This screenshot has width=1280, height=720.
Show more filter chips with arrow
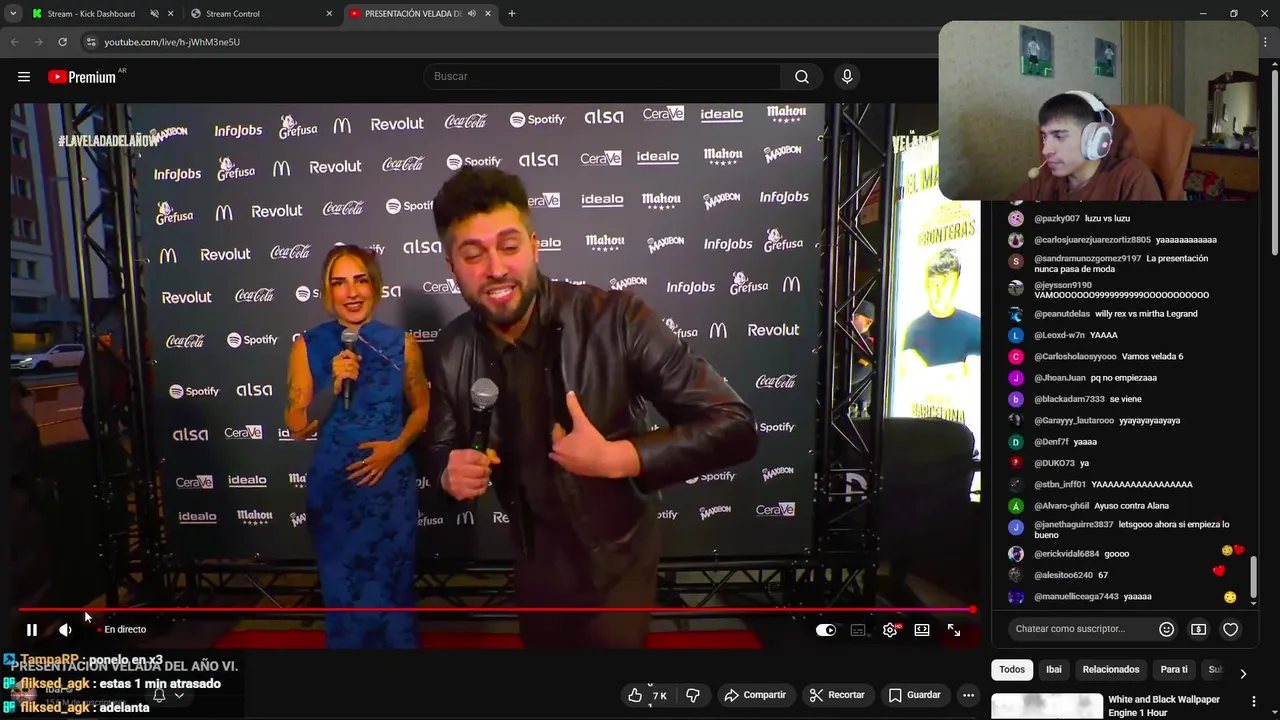tap(1243, 674)
